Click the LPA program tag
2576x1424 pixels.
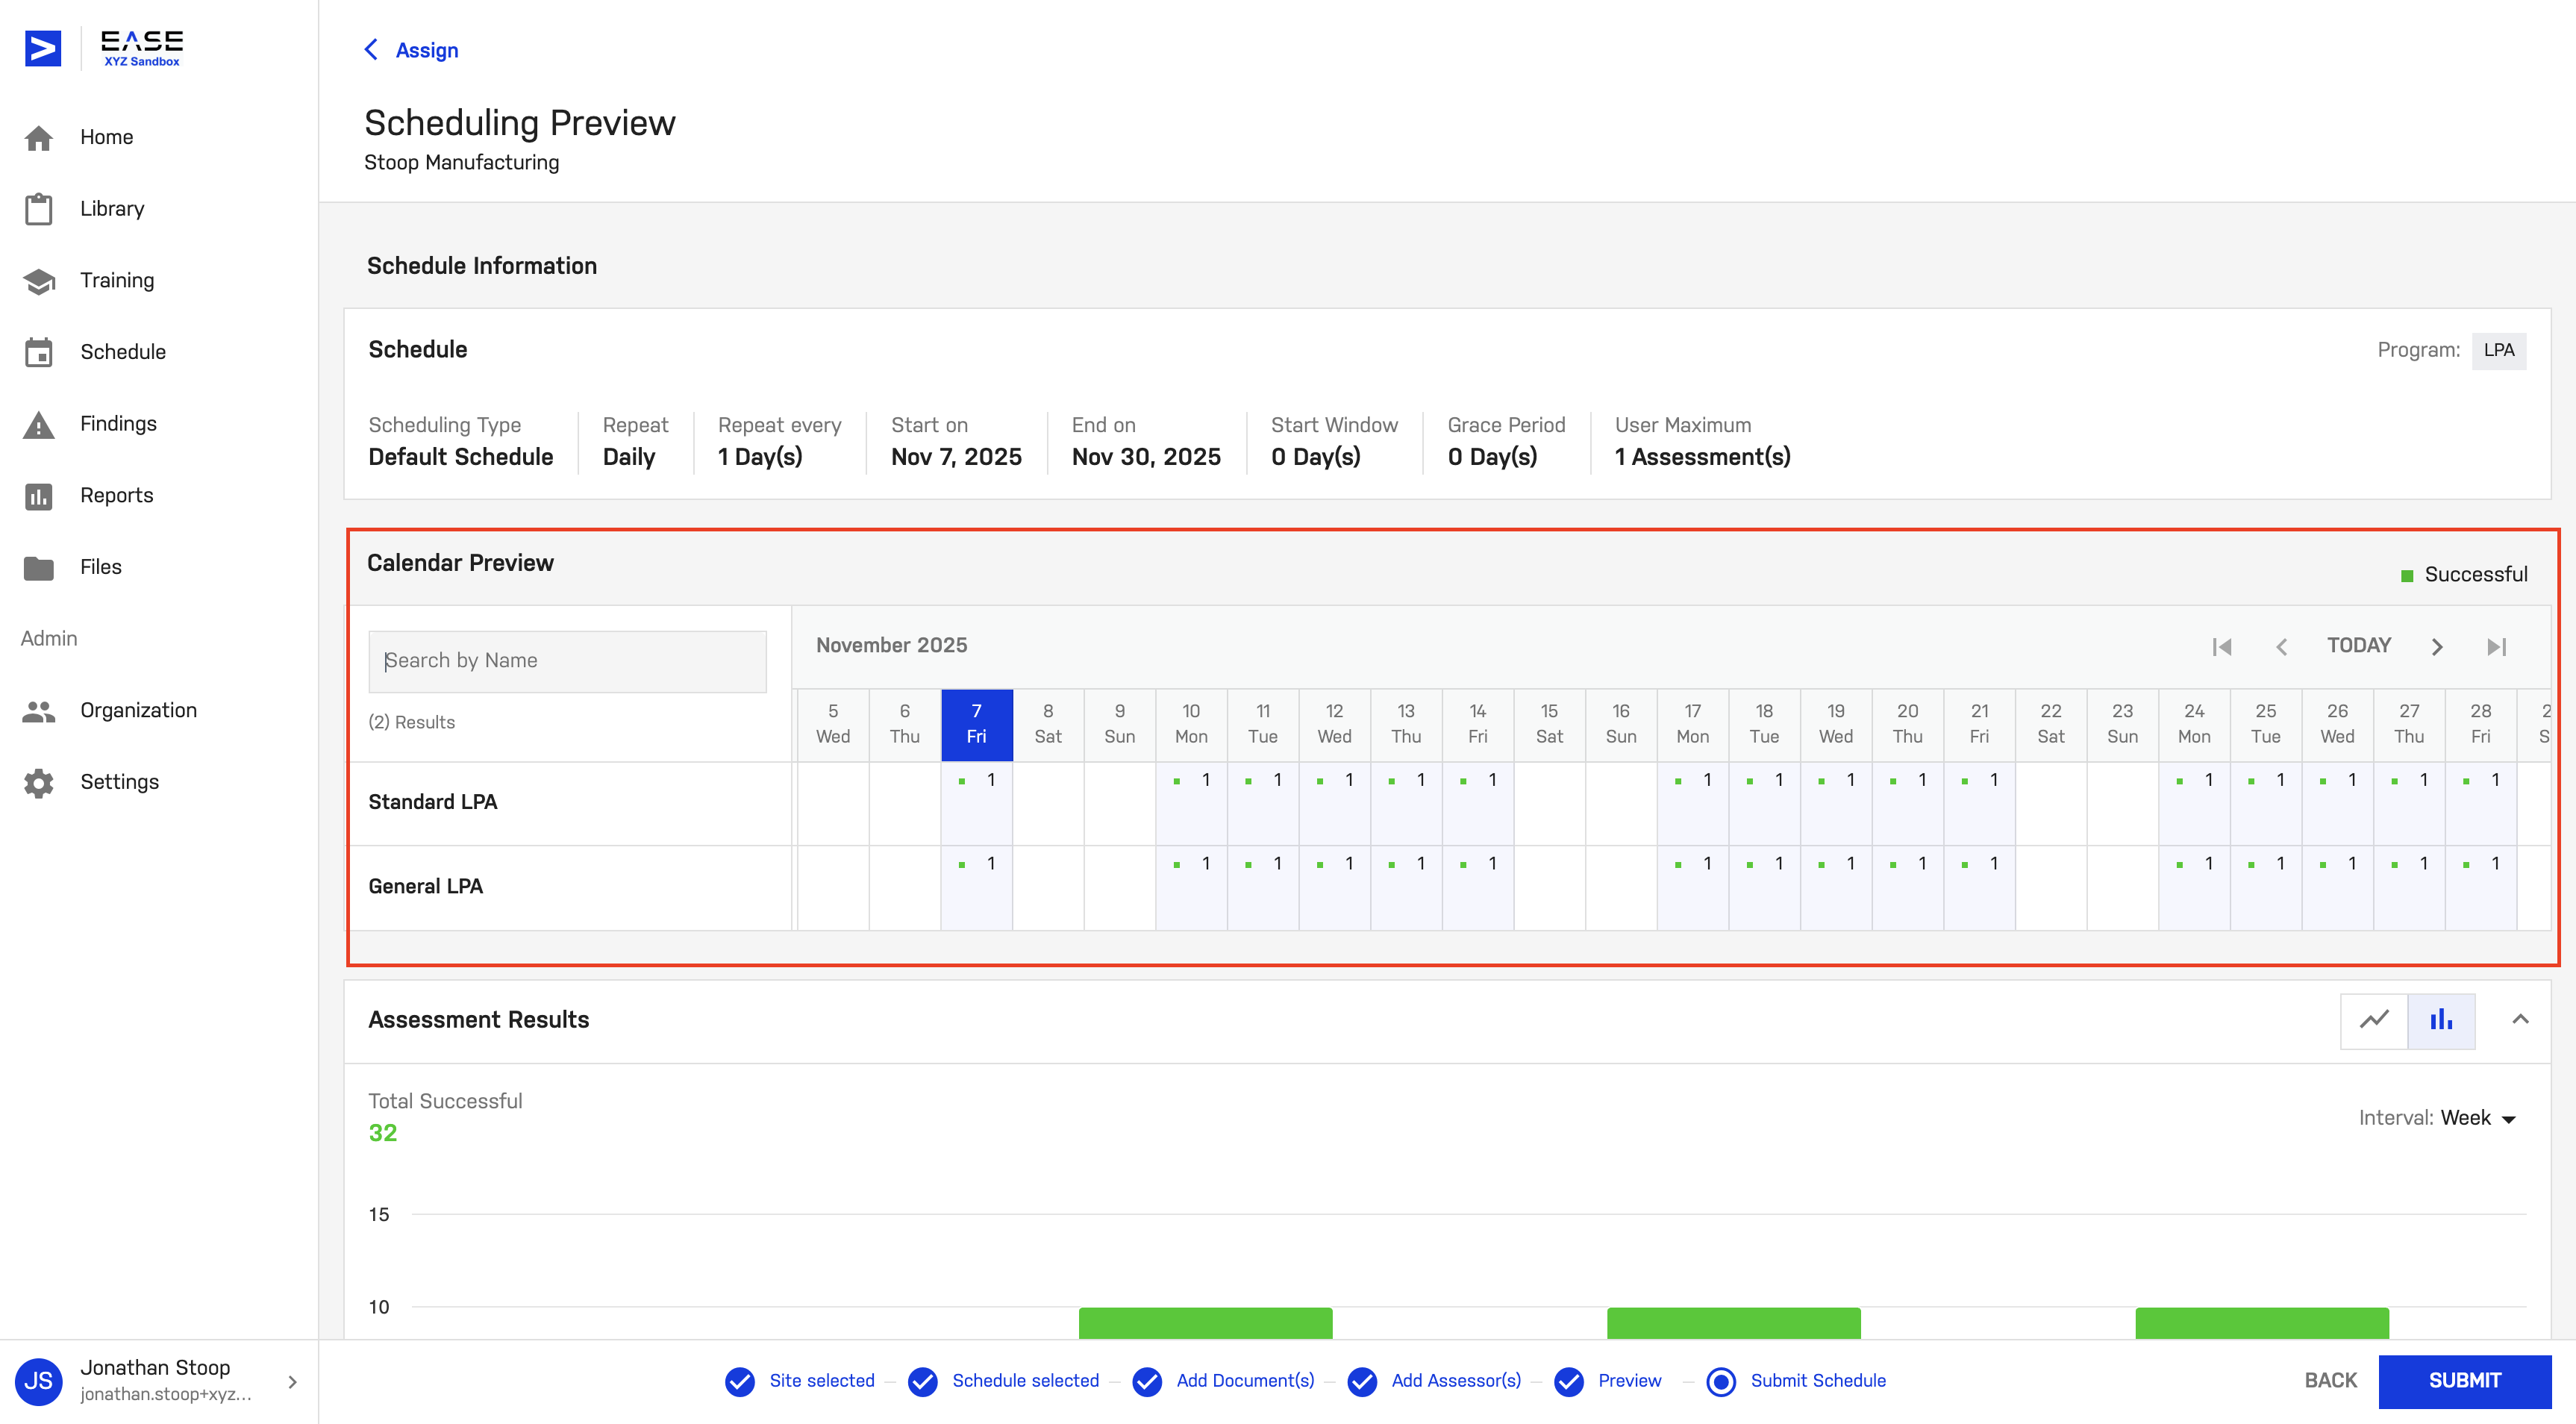[2498, 350]
